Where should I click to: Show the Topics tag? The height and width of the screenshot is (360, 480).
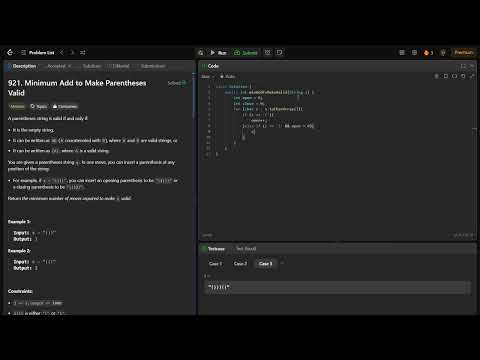pyautogui.click(x=38, y=106)
